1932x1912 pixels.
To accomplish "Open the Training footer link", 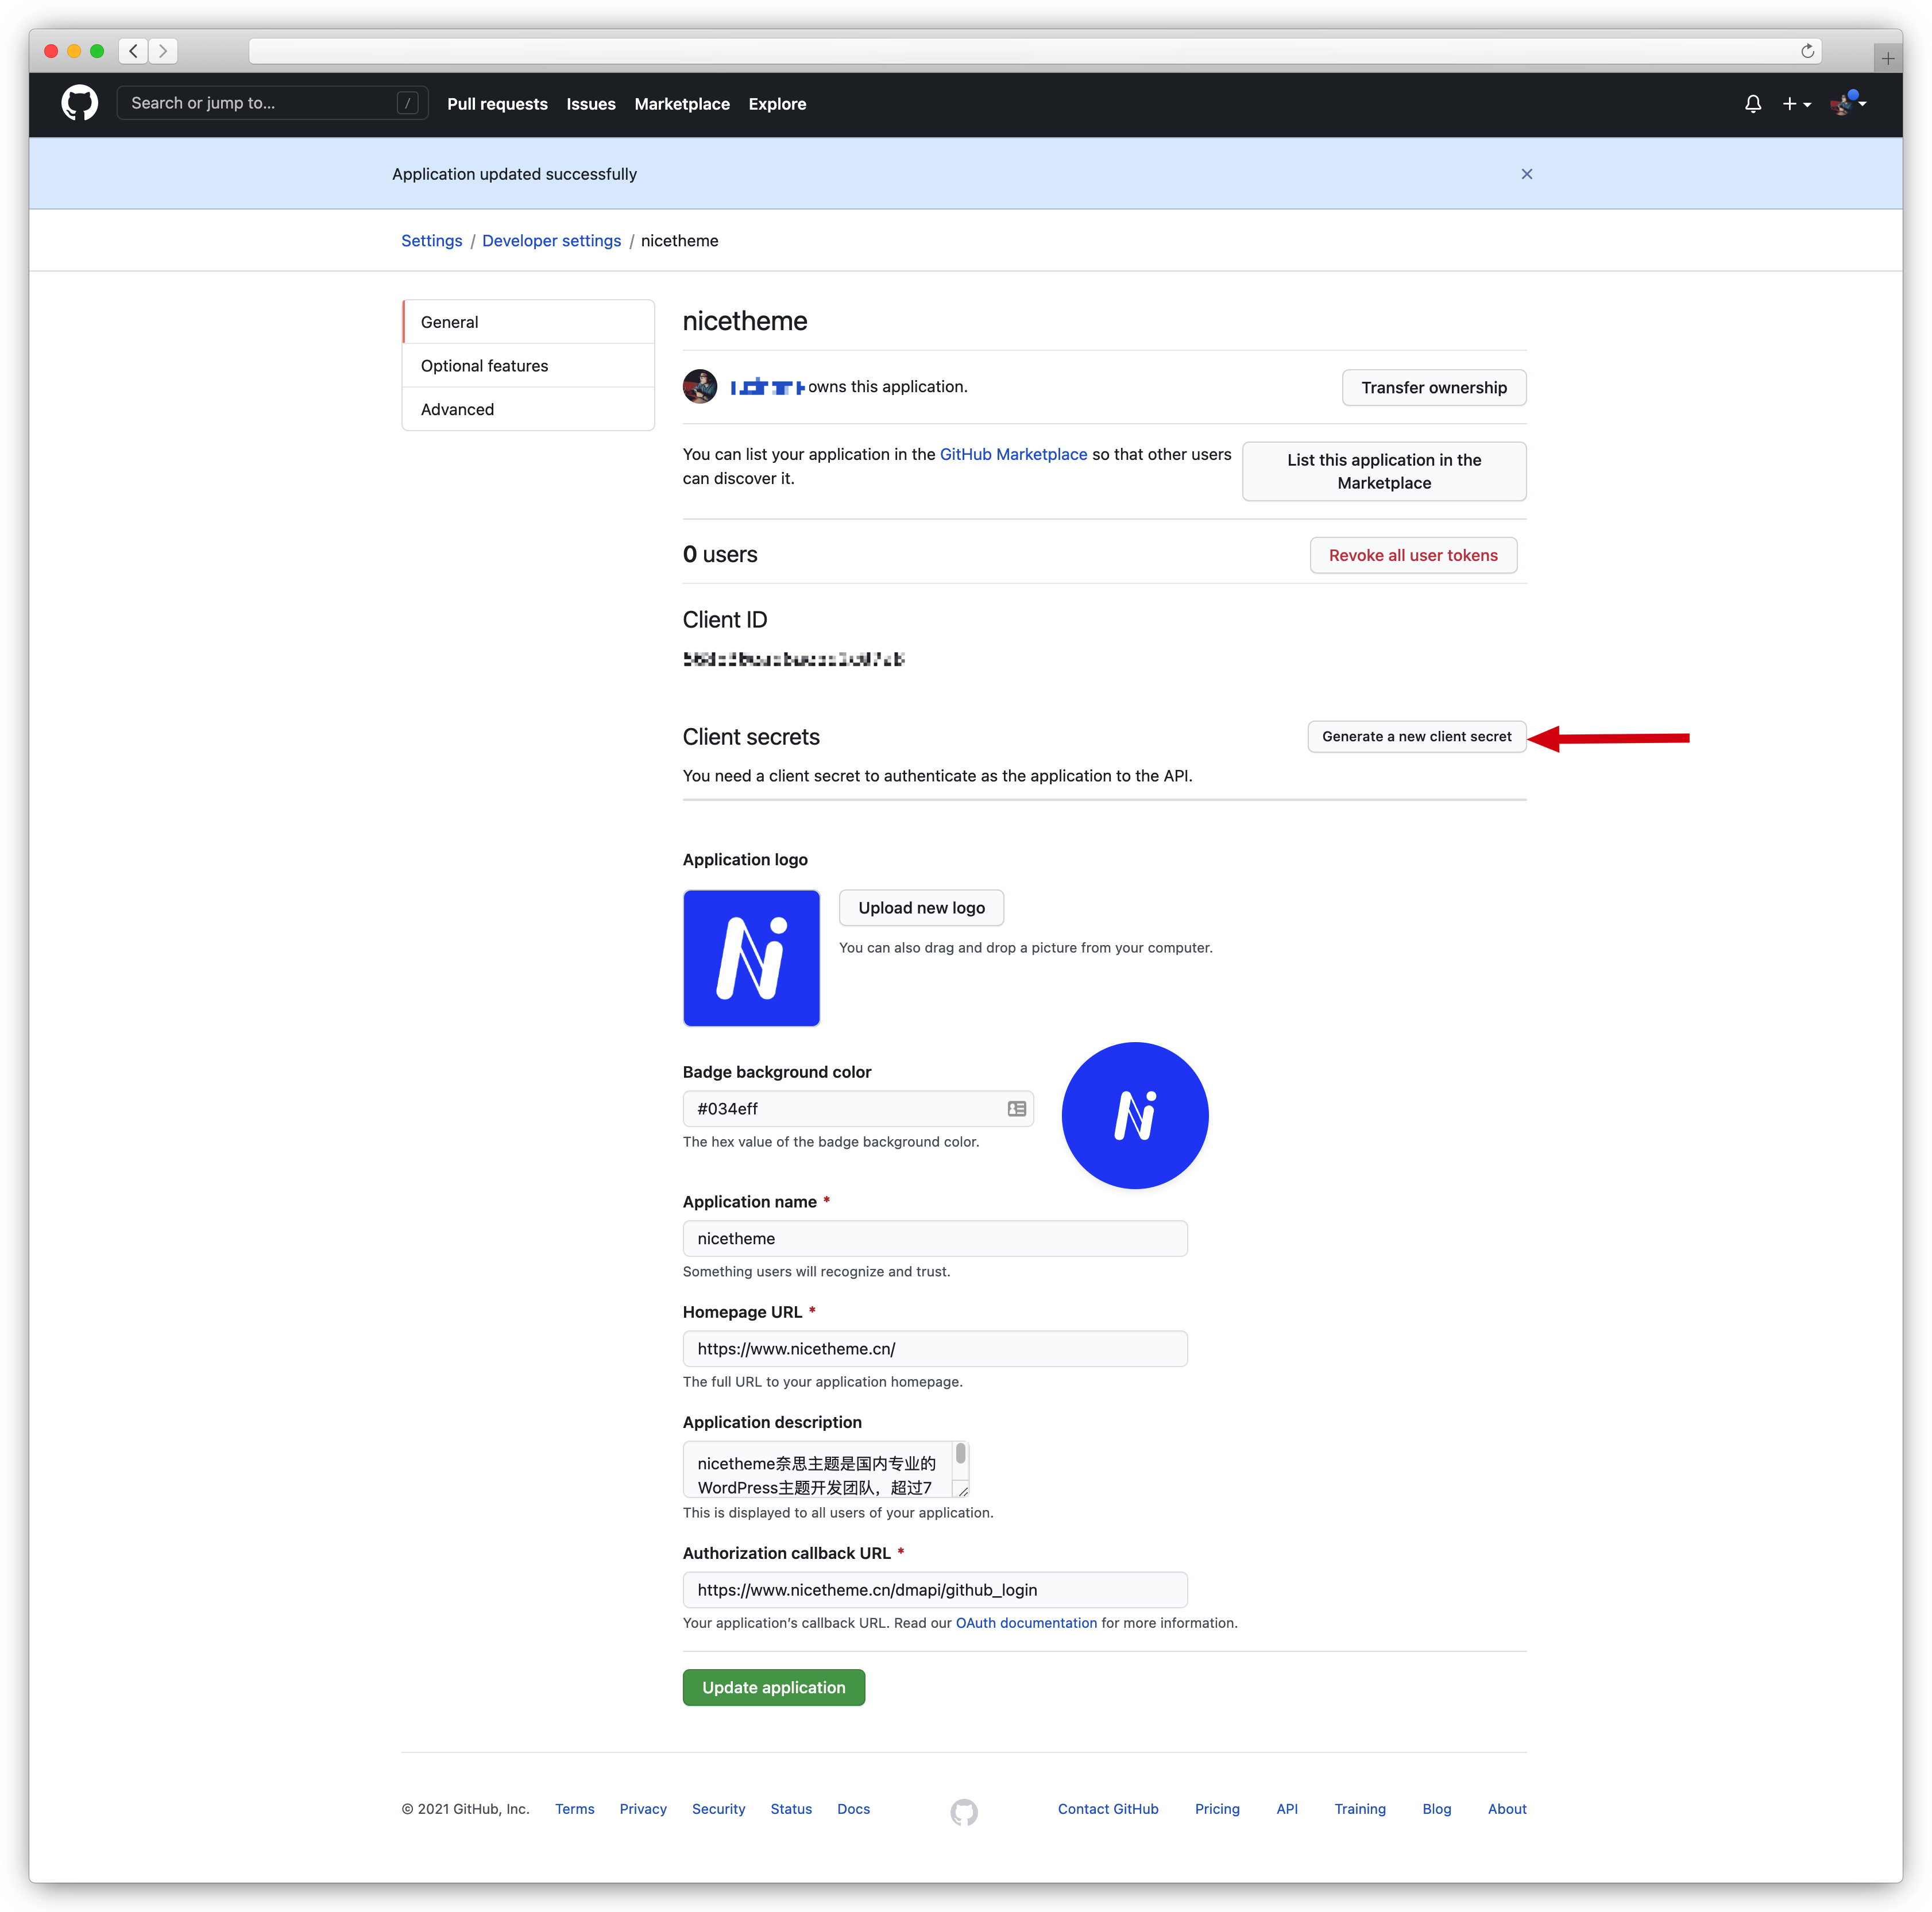I will click(1360, 1809).
